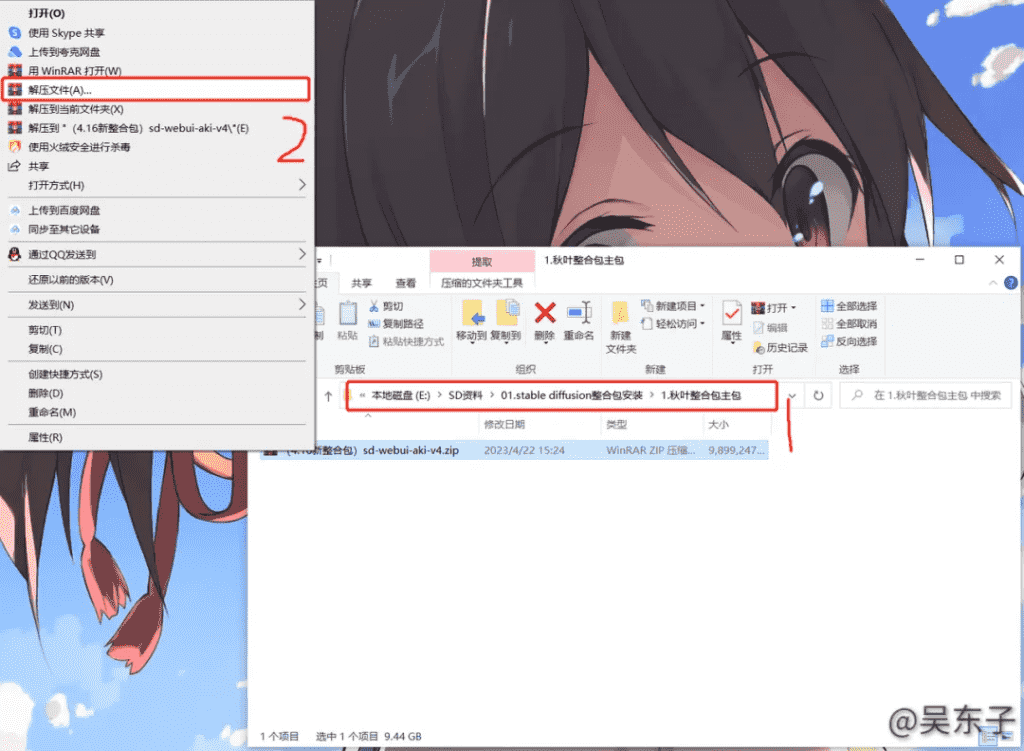Screen dimensions: 1024x751
Task: Click the refresh icon beside the address bar
Action: tap(818, 396)
